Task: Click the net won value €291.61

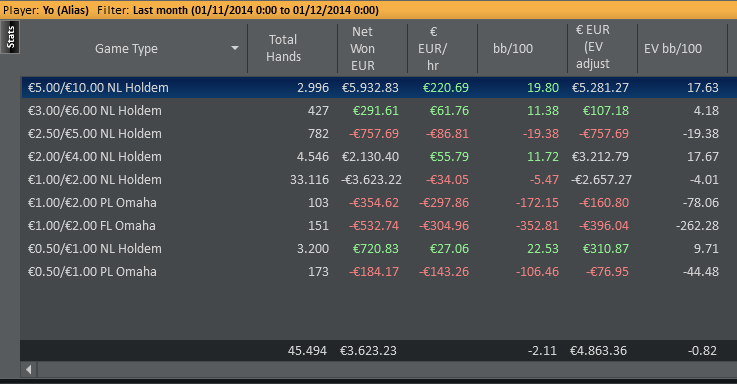Action: point(376,110)
